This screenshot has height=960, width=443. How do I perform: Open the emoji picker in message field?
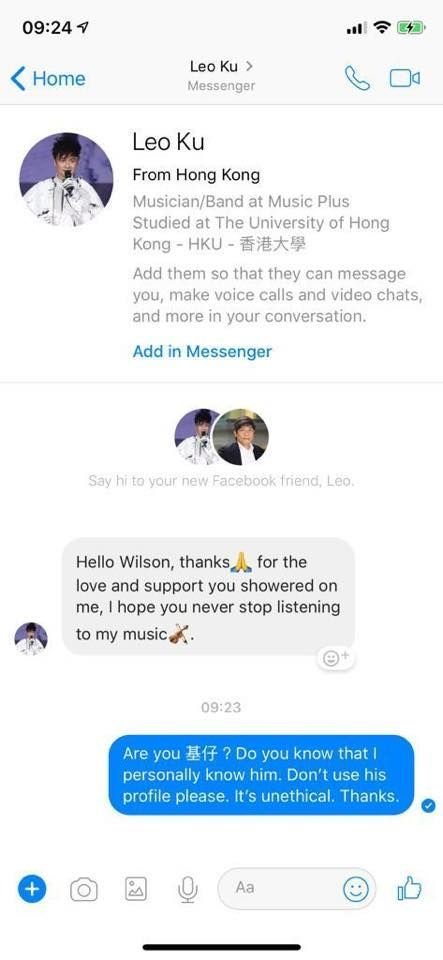pos(356,889)
